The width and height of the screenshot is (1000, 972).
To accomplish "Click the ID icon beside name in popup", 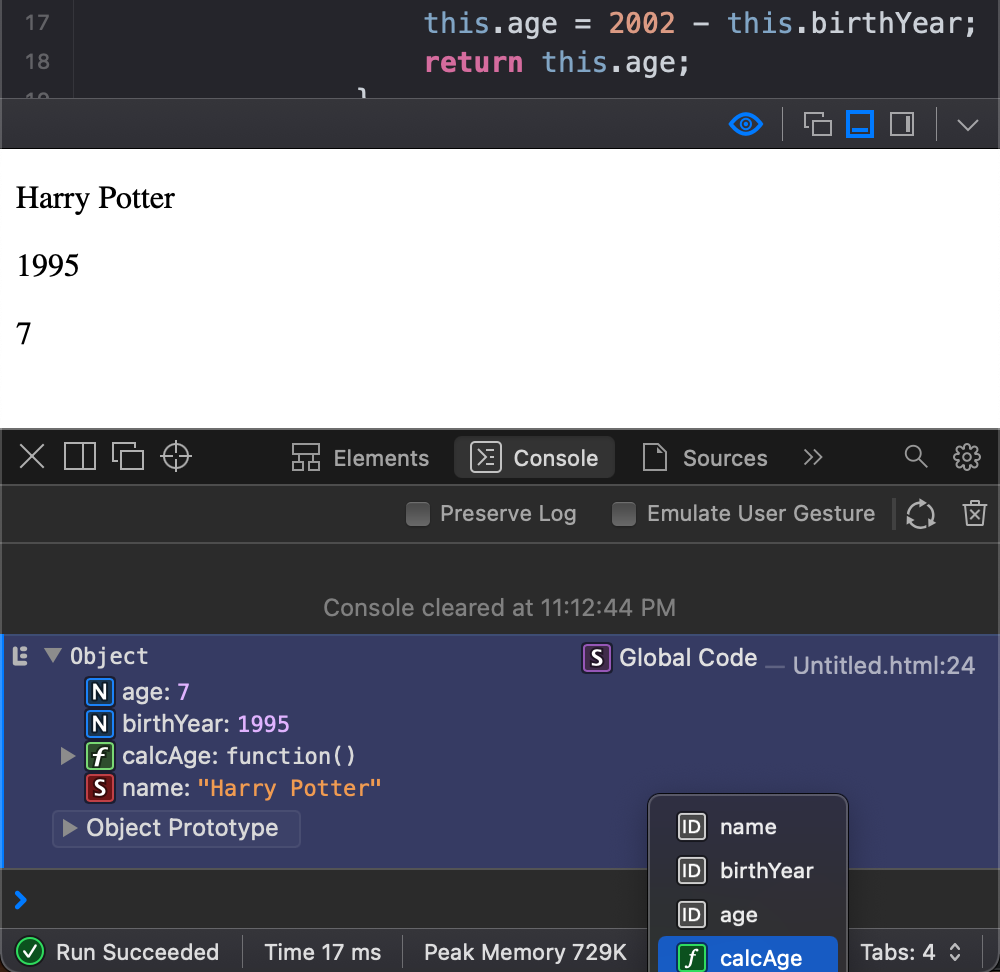I will 691,827.
